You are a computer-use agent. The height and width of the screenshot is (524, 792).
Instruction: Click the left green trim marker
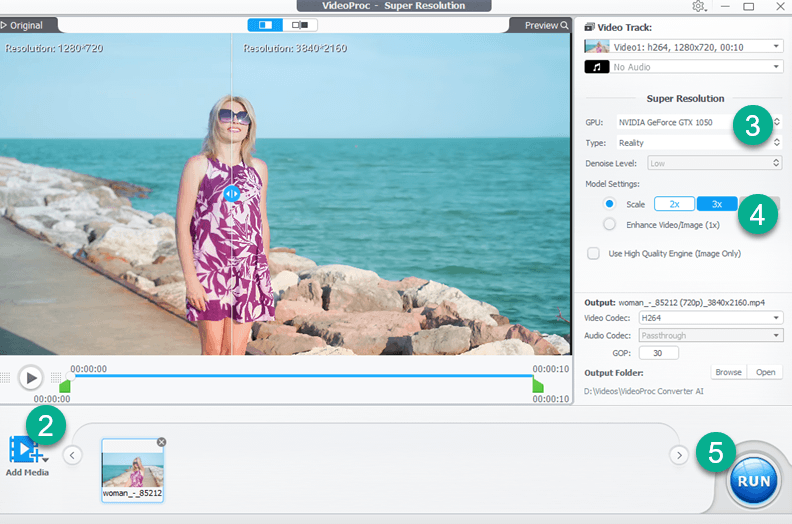point(65,387)
